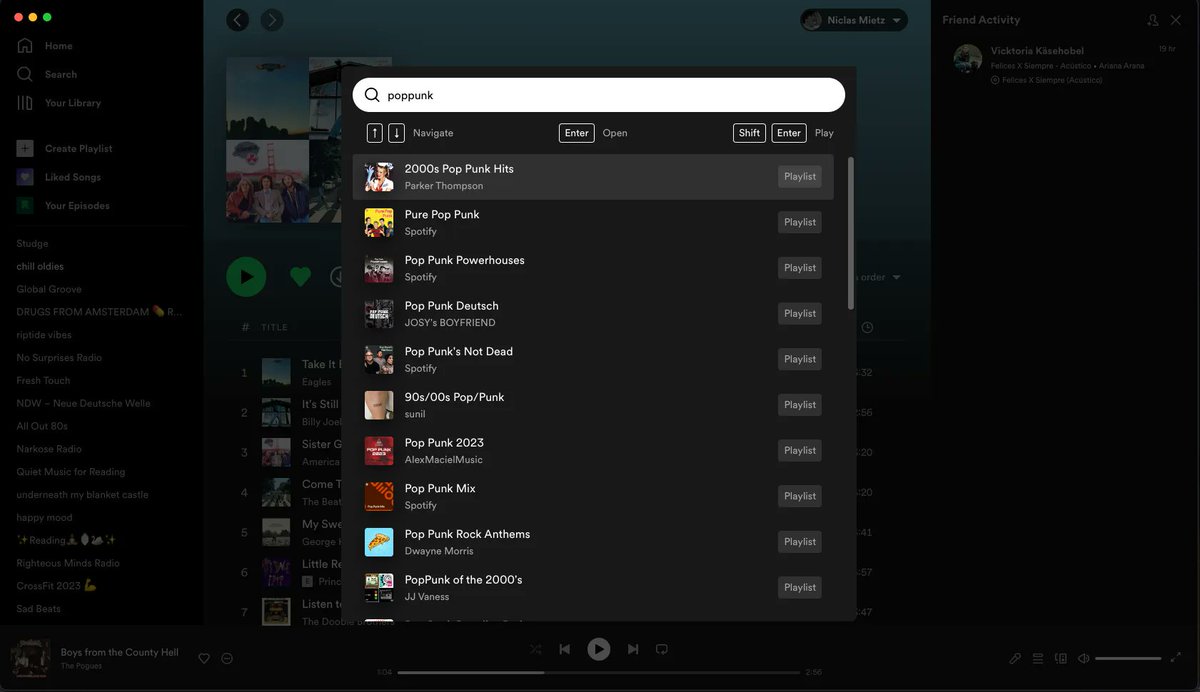This screenshot has height=692, width=1200.
Task: Adjust the volume slider
Action: coord(1128,658)
